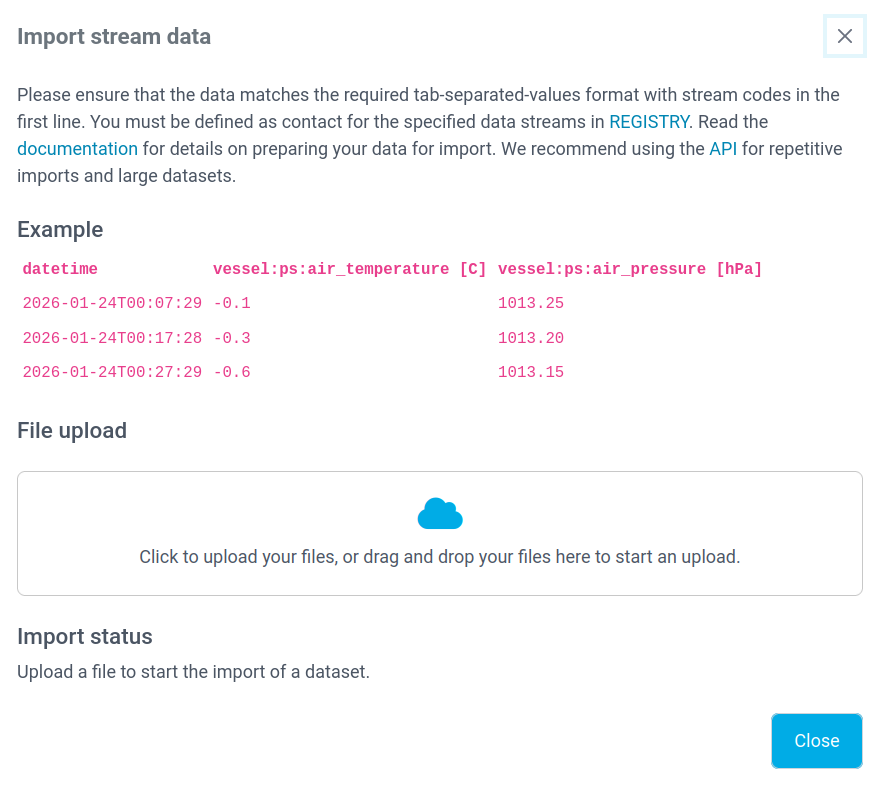Click the timestamp 2026-01-24T00:17:28
Image resolution: width=878 pixels, height=792 pixels.
tap(112, 338)
